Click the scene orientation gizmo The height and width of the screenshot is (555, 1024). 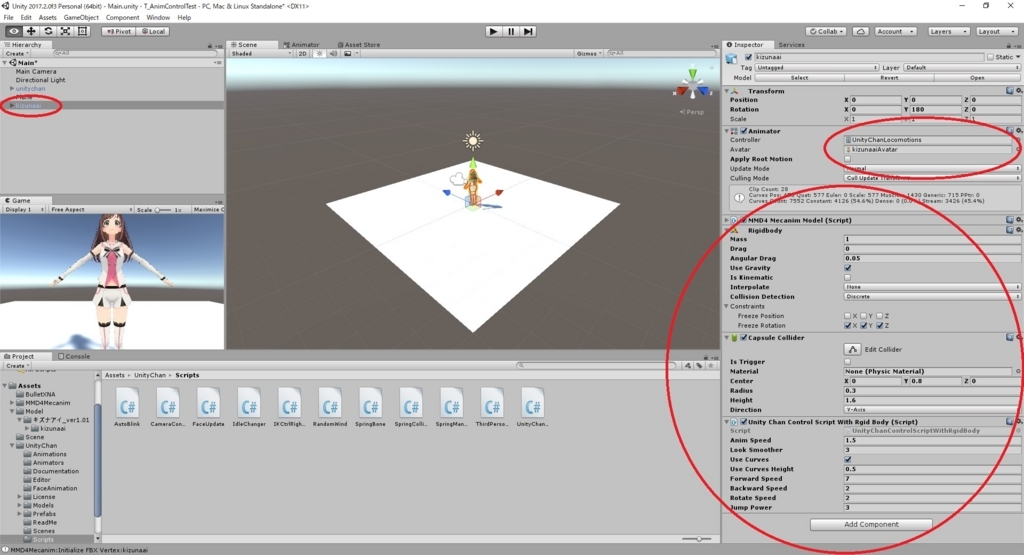[x=692, y=86]
